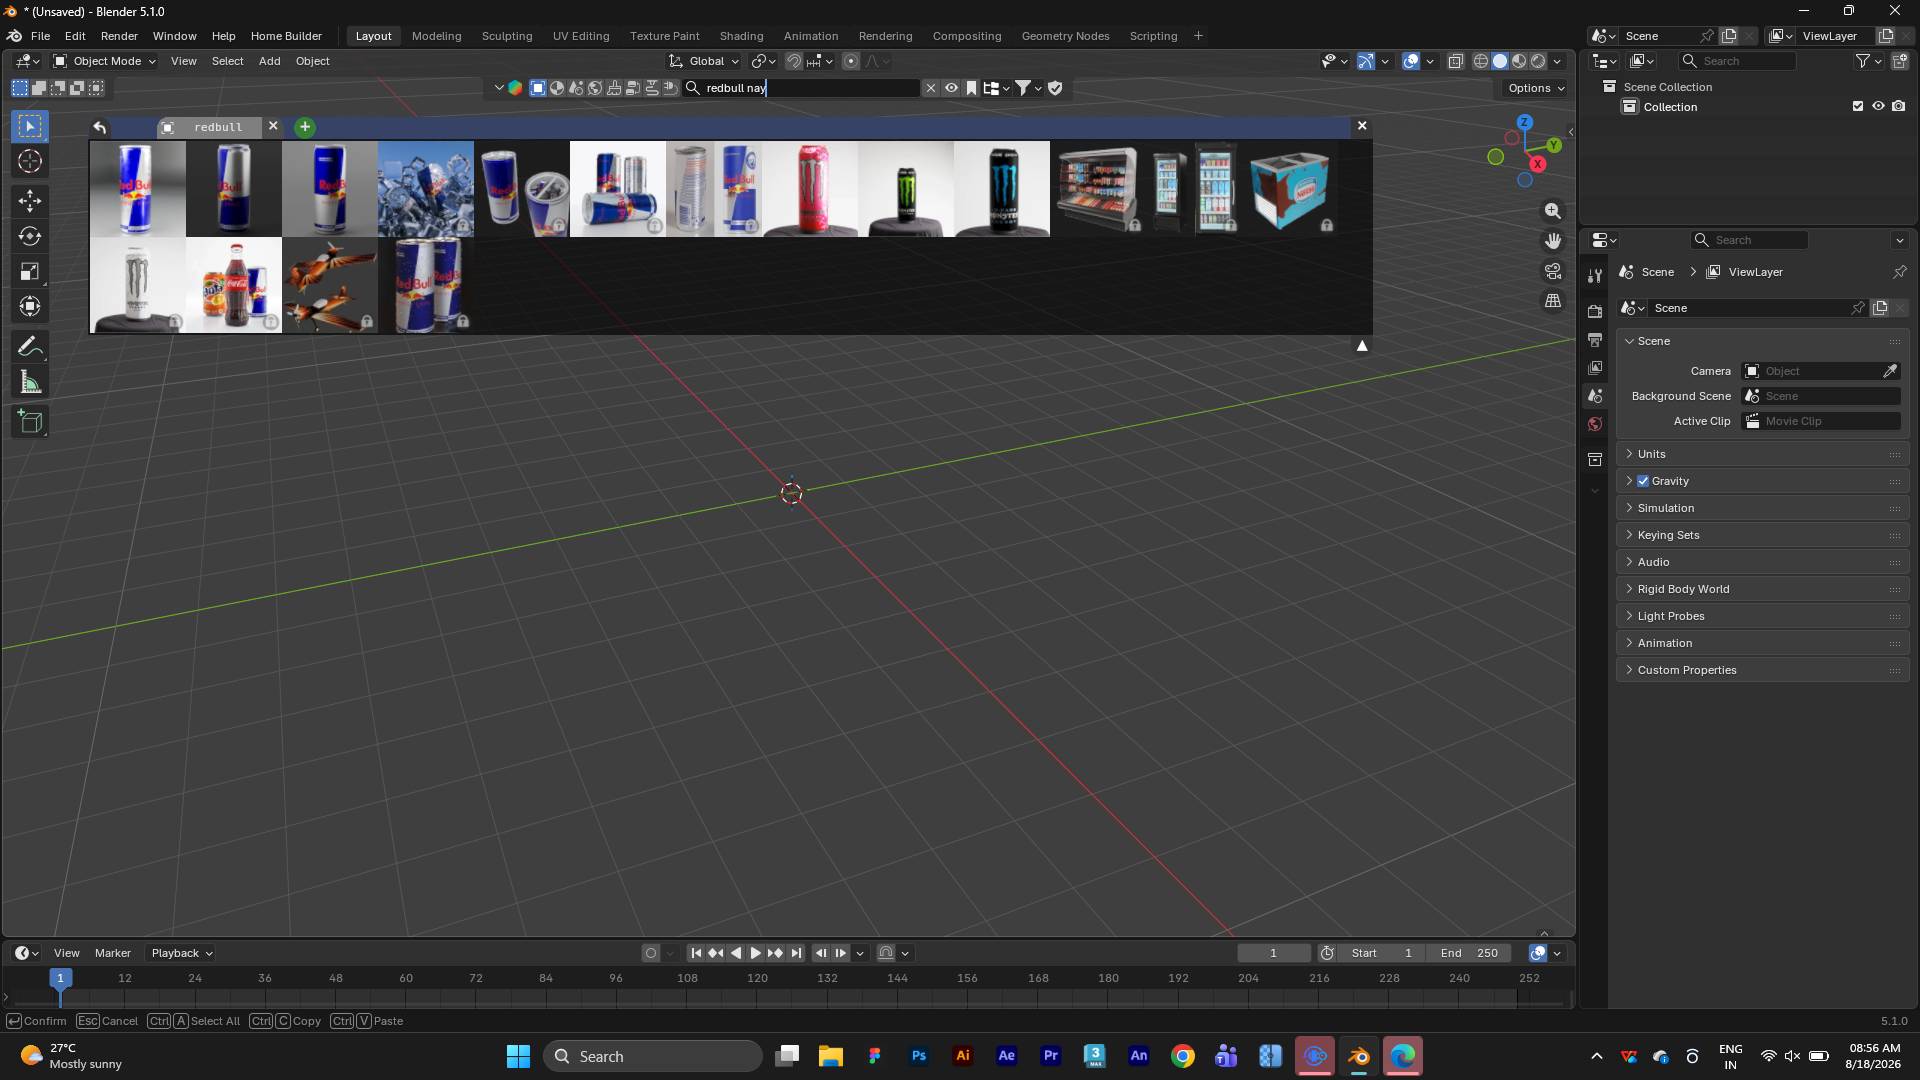Image resolution: width=1920 pixels, height=1080 pixels.
Task: Choose the Annotate pencil tool
Action: [x=30, y=347]
